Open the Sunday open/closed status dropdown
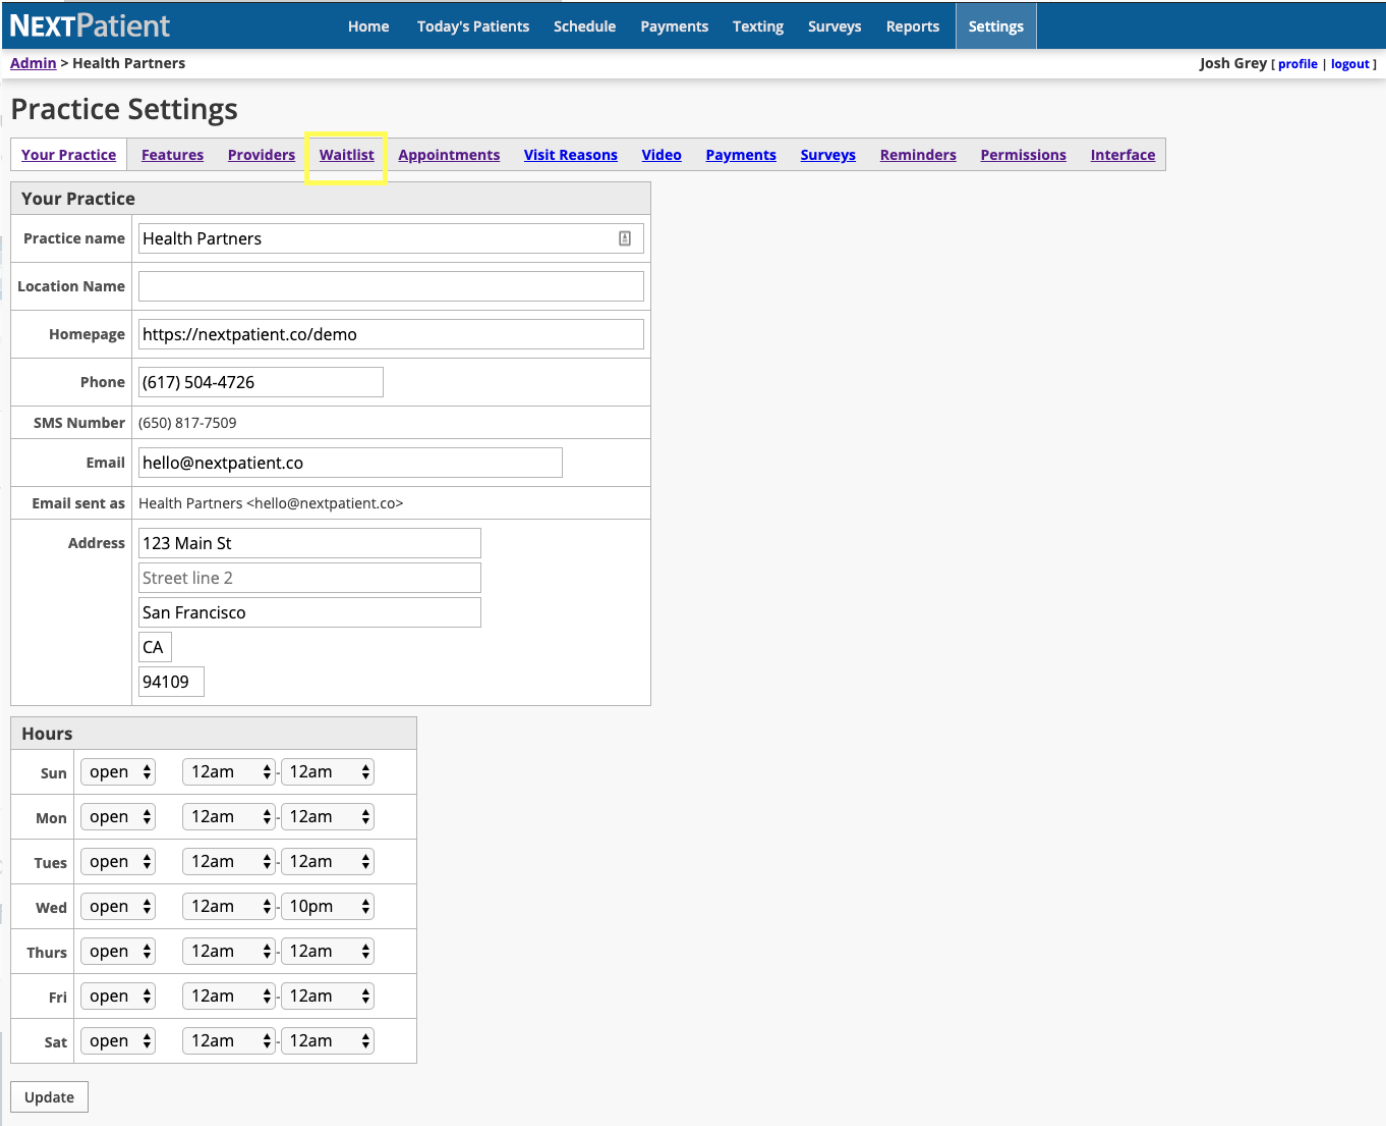This screenshot has height=1126, width=1386. point(119,772)
